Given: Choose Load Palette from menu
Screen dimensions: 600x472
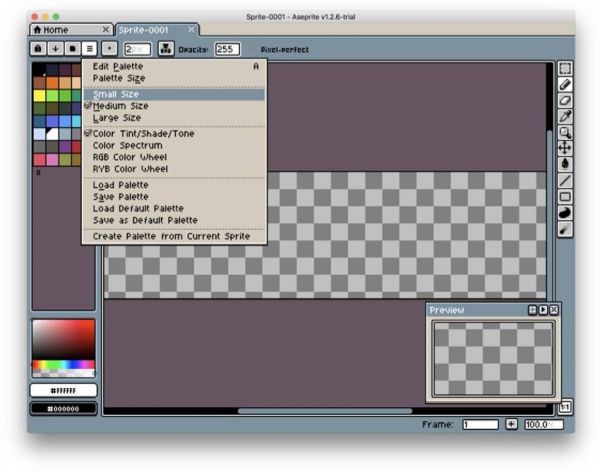Looking at the screenshot, I should pyautogui.click(x=120, y=185).
